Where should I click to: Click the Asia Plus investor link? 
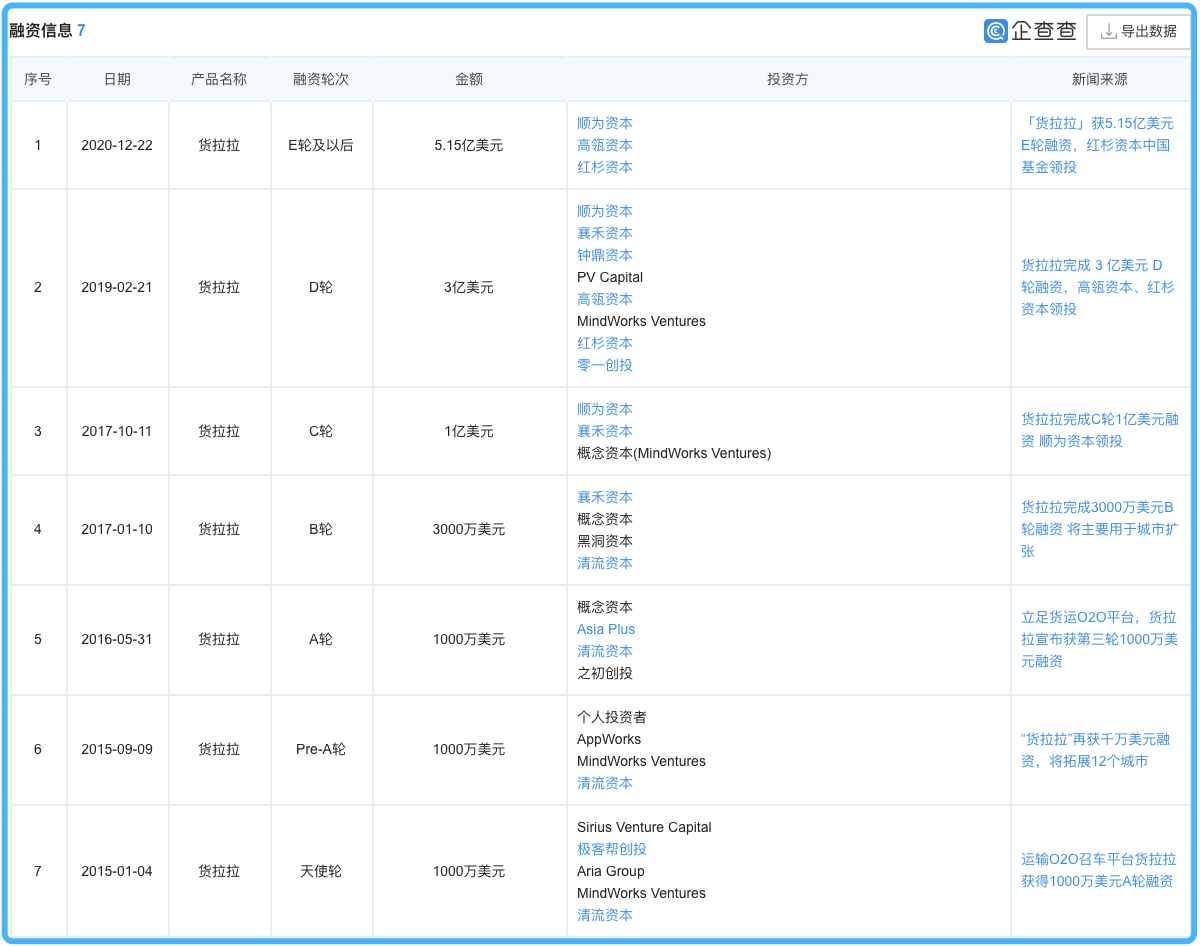605,629
